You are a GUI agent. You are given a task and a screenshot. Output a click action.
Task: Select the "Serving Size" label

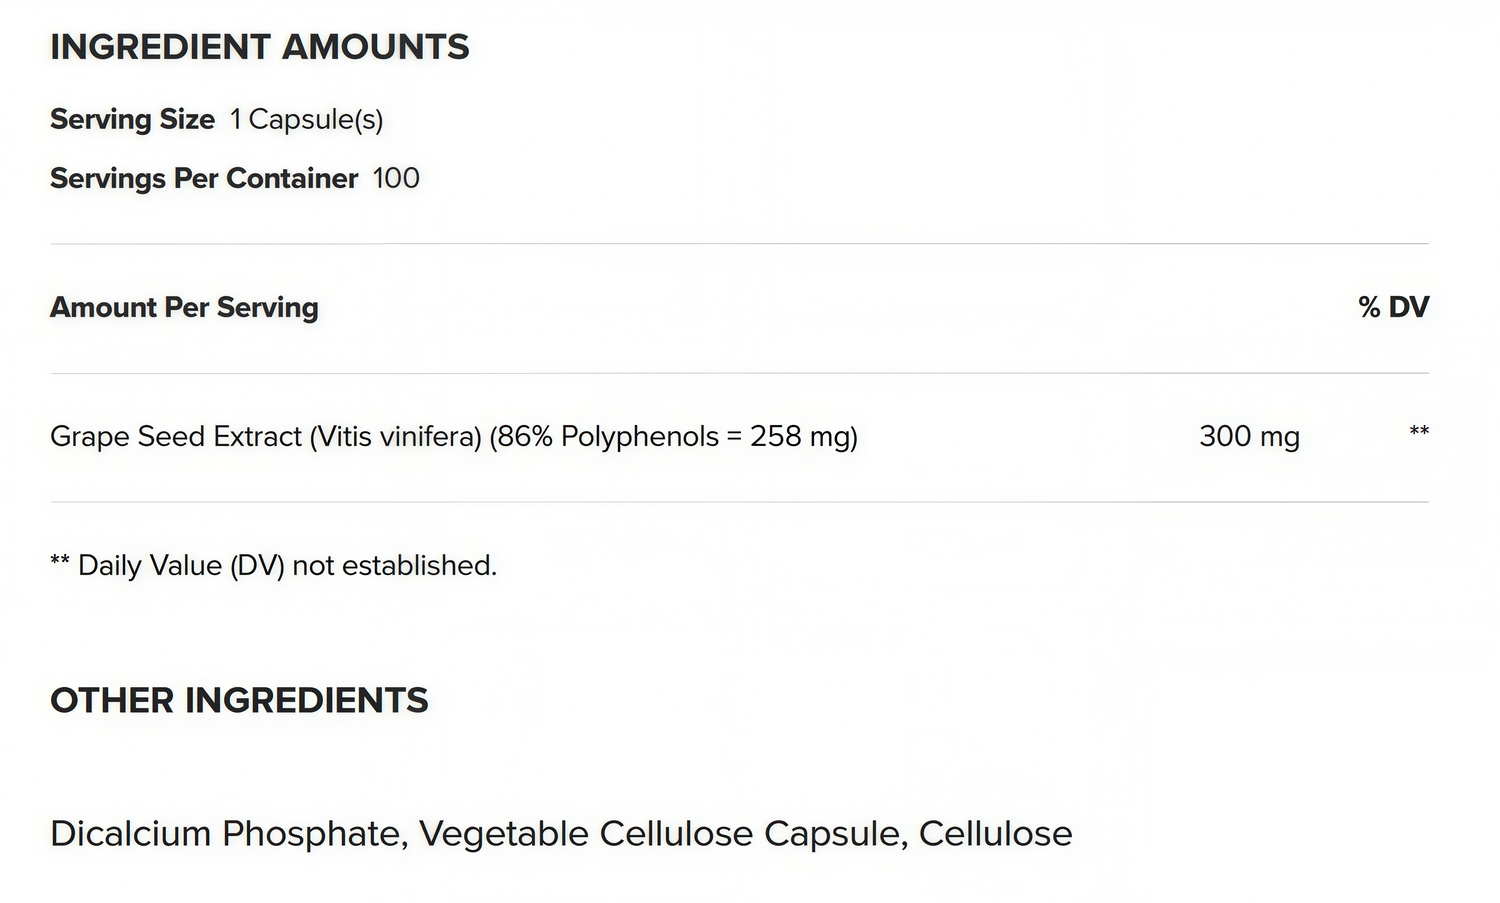pyautogui.click(x=132, y=119)
